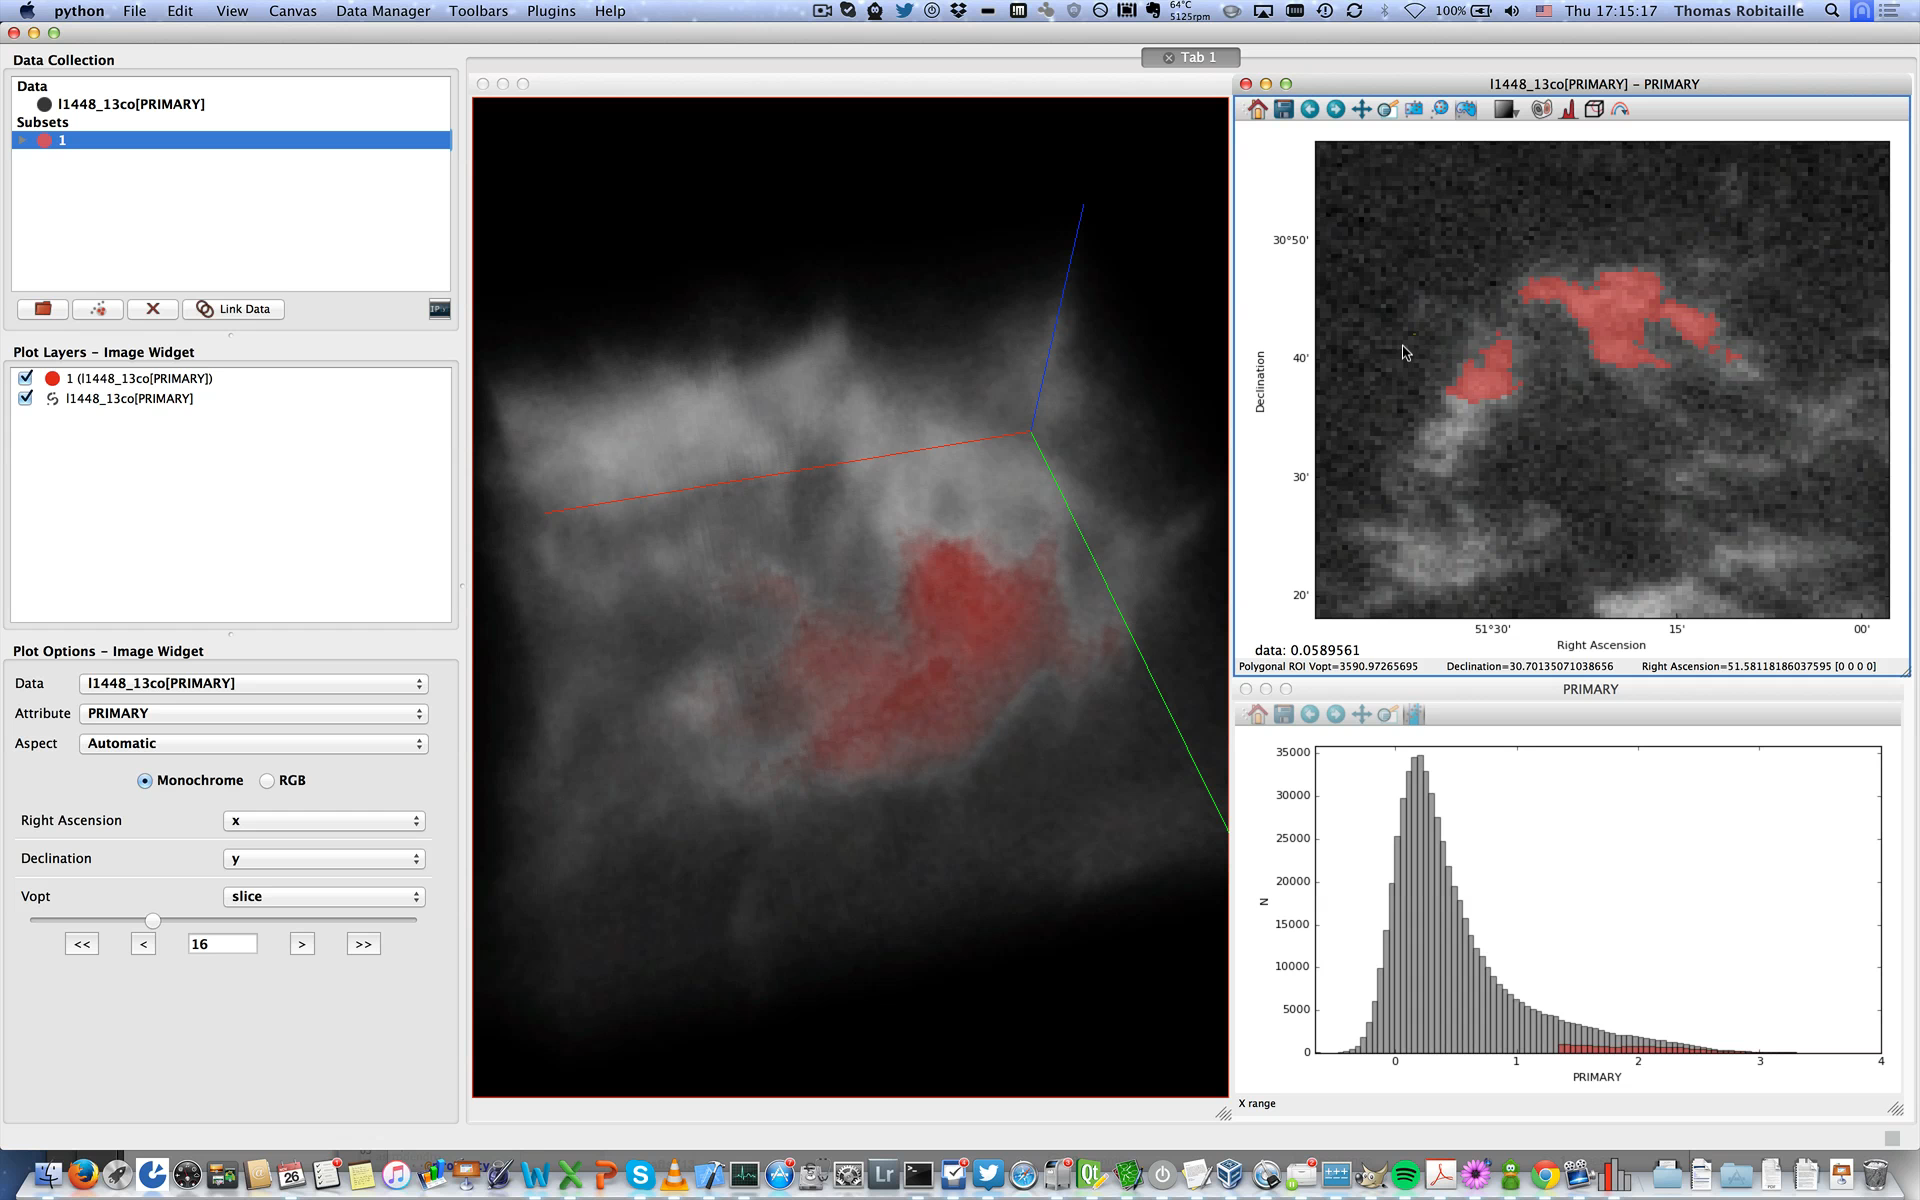1920x1200 pixels.
Task: Click the red X delete button in Data Collection
Action: [x=153, y=309]
